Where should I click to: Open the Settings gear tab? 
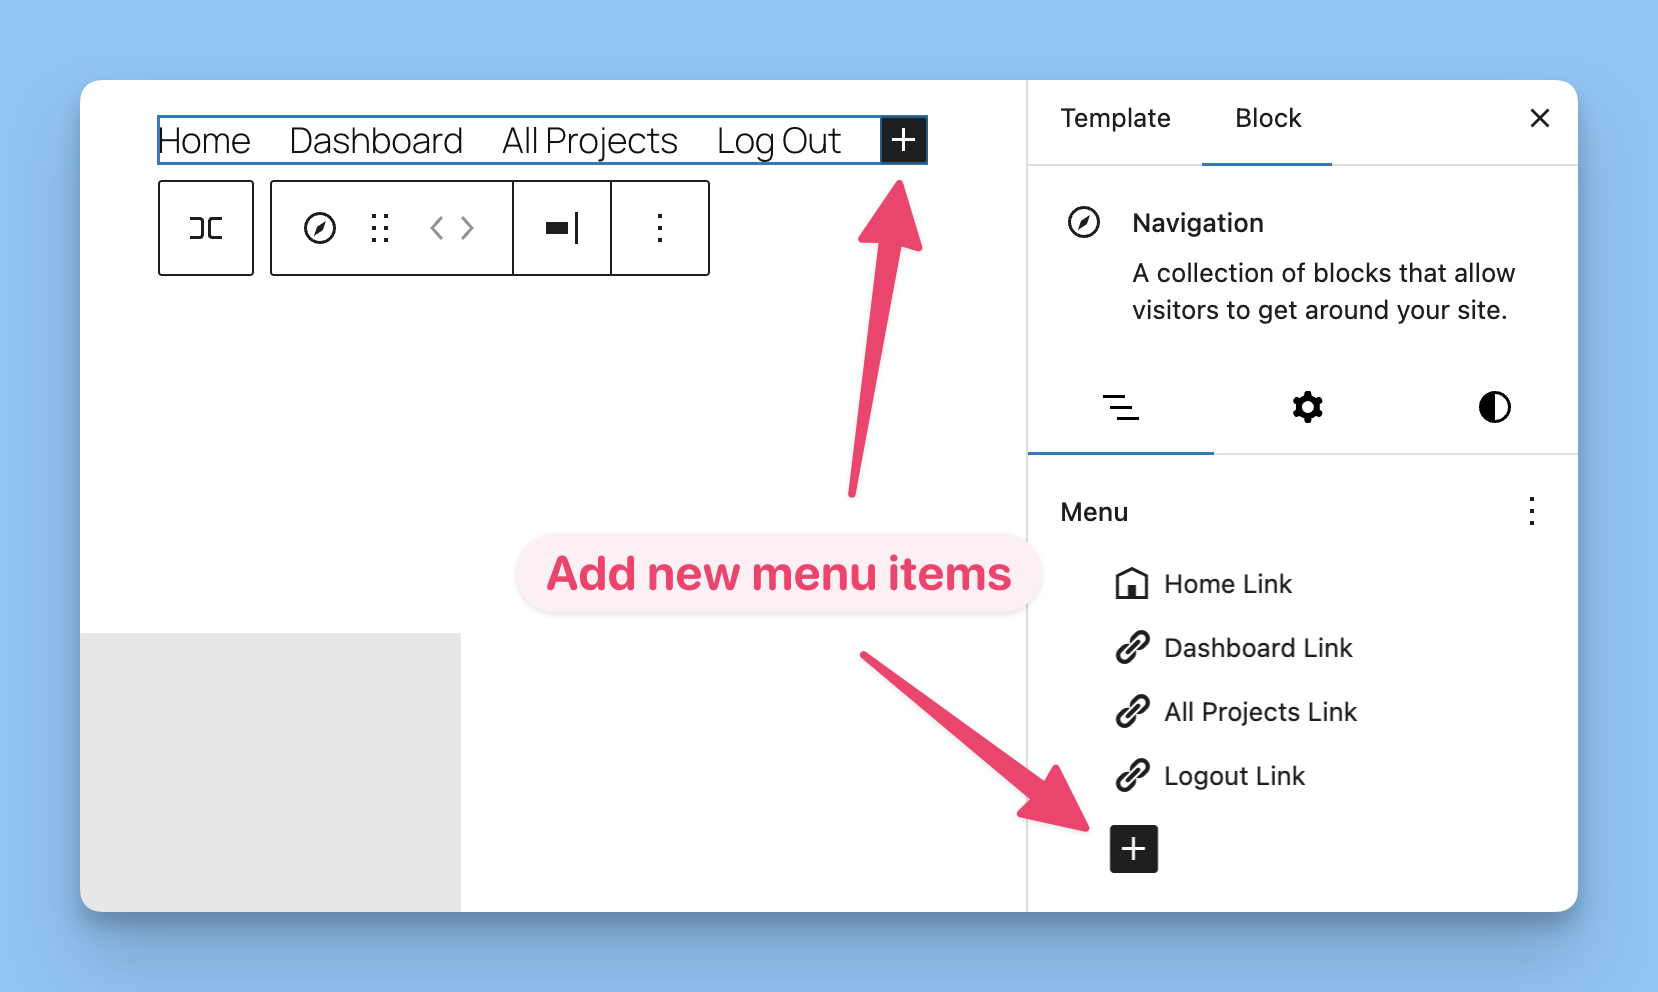(1307, 407)
